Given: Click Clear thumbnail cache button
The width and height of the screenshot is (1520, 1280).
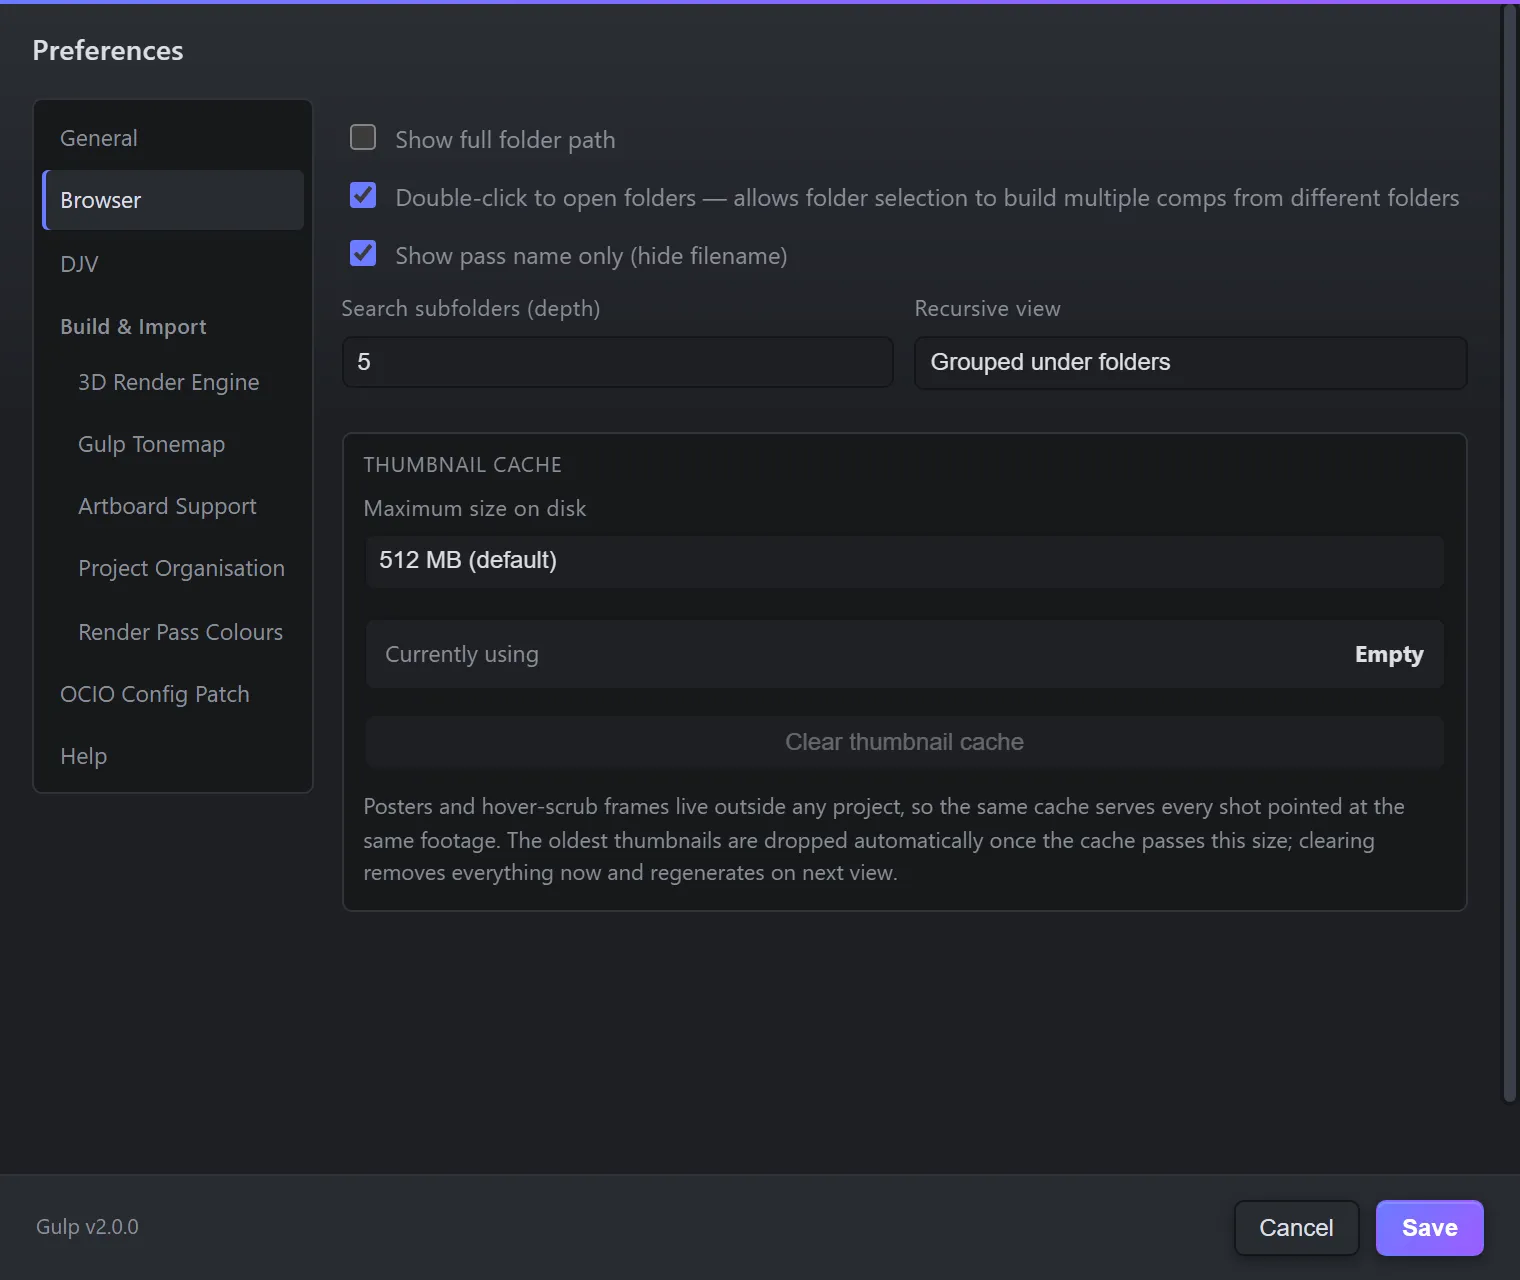Looking at the screenshot, I should click(904, 742).
